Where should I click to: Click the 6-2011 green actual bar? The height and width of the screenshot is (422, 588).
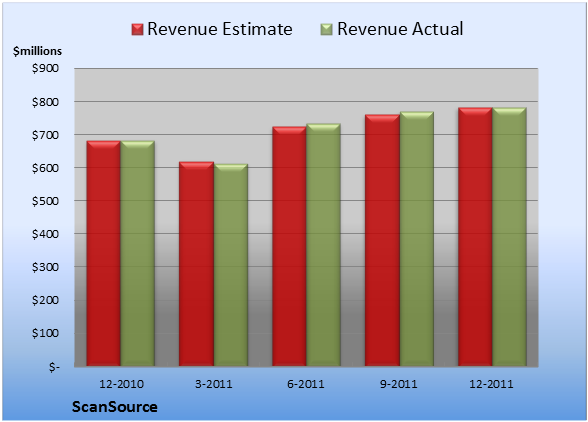[323, 245]
